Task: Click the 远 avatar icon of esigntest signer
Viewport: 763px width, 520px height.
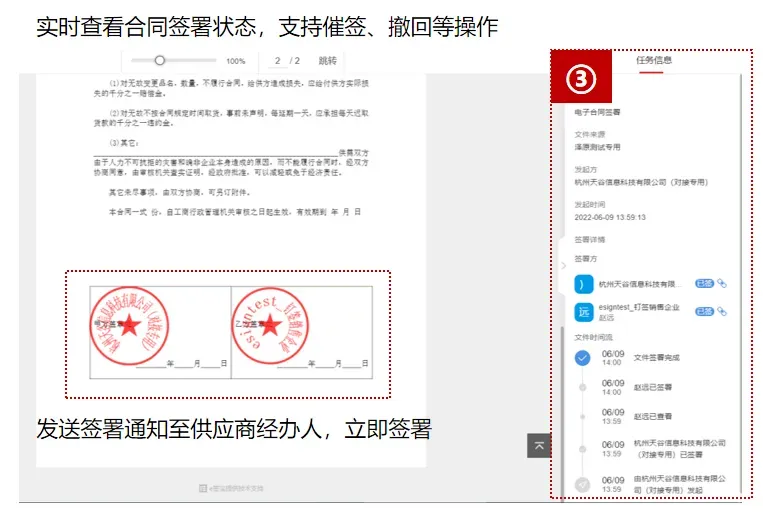Action: [x=583, y=312]
